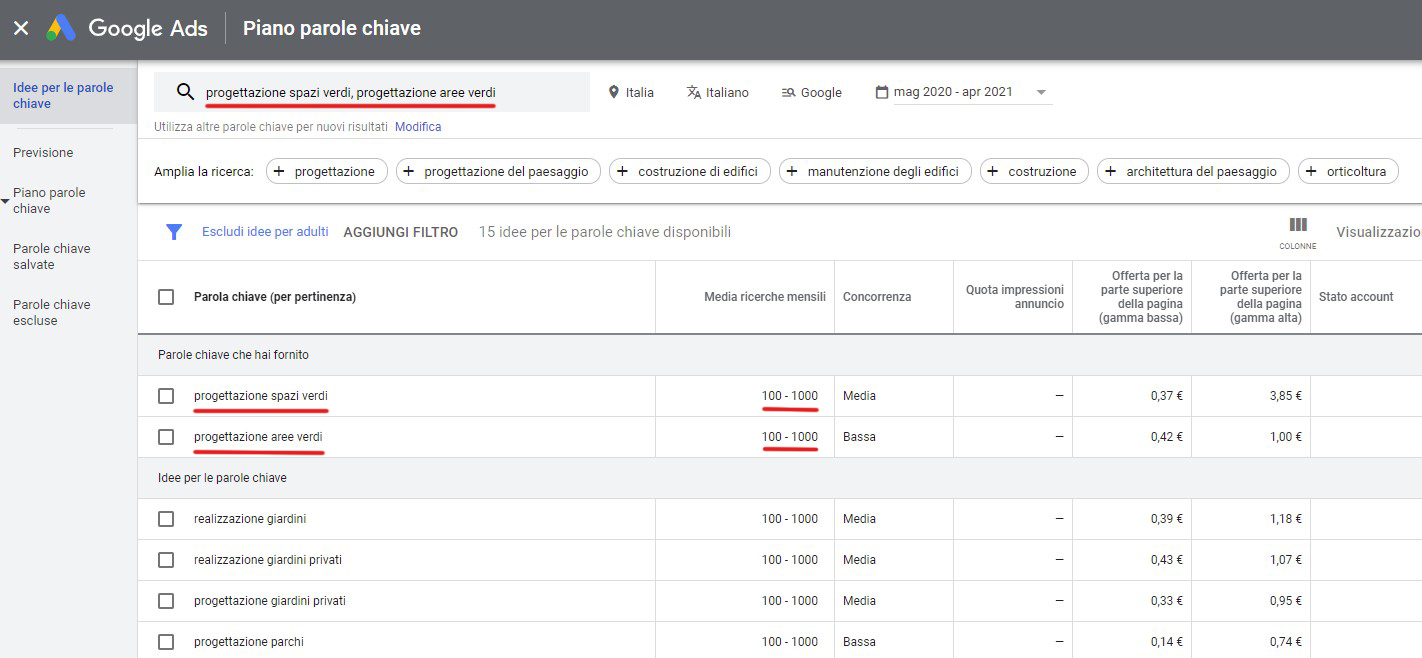Image resolution: width=1422 pixels, height=658 pixels.
Task: Click keyword text 'progettazione spazi verdi' in table
Action: pyautogui.click(x=261, y=396)
